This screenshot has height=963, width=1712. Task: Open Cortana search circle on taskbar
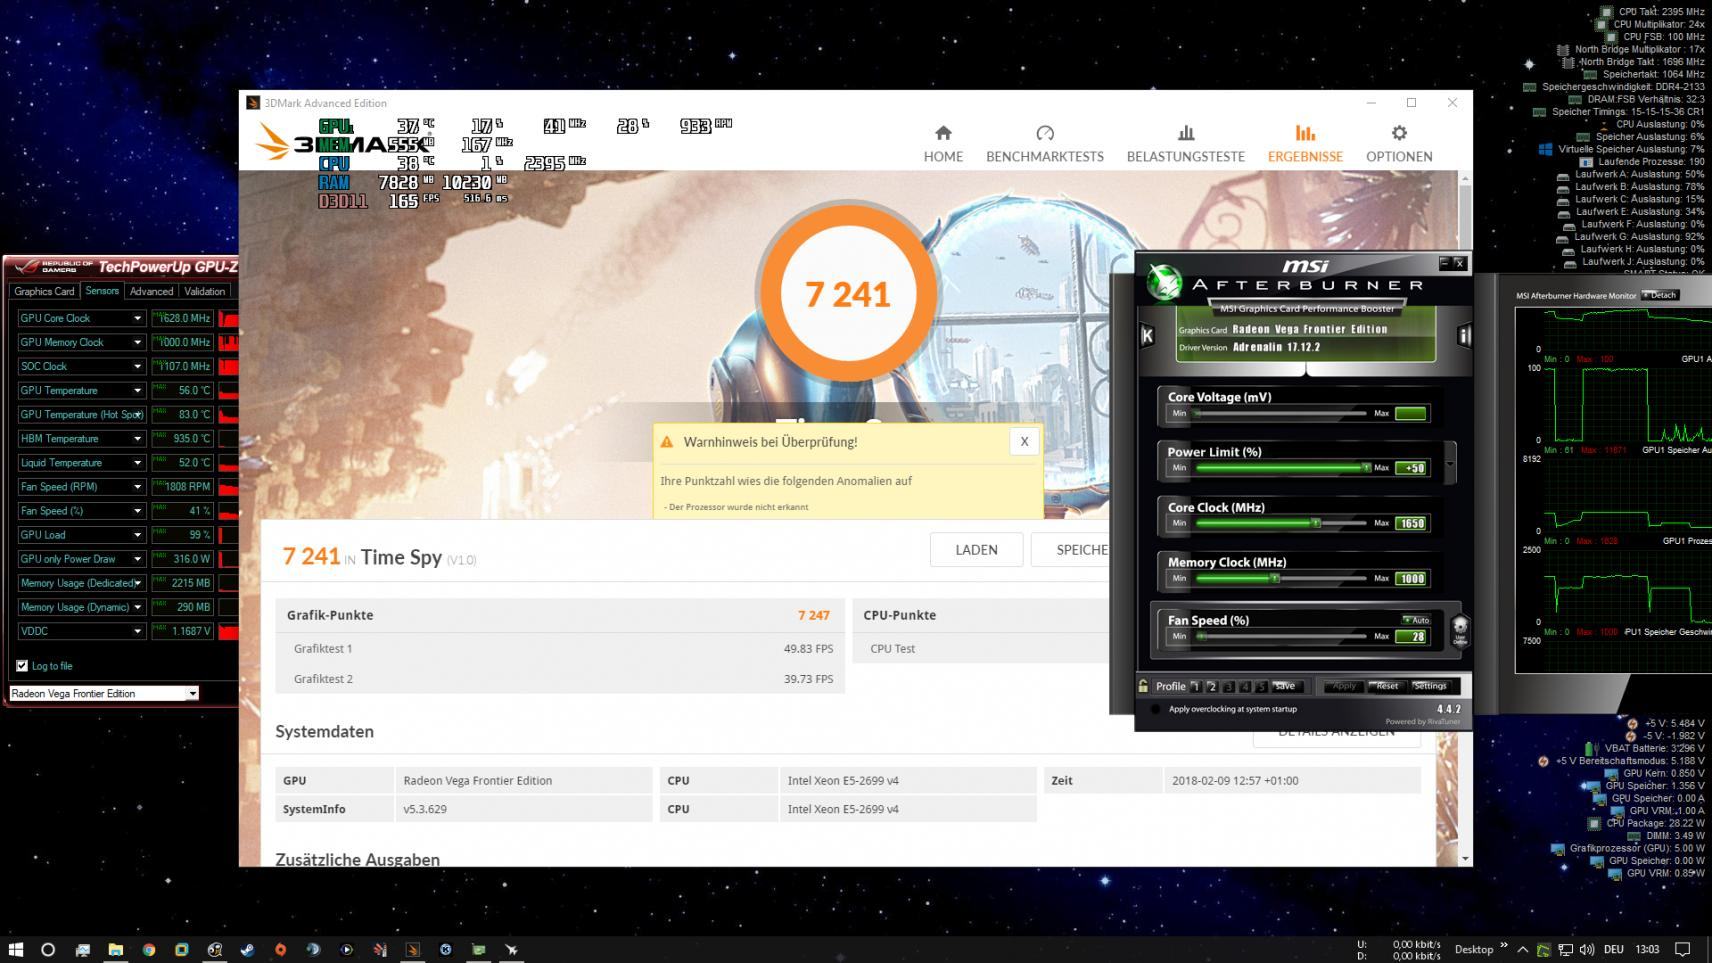click(x=48, y=949)
